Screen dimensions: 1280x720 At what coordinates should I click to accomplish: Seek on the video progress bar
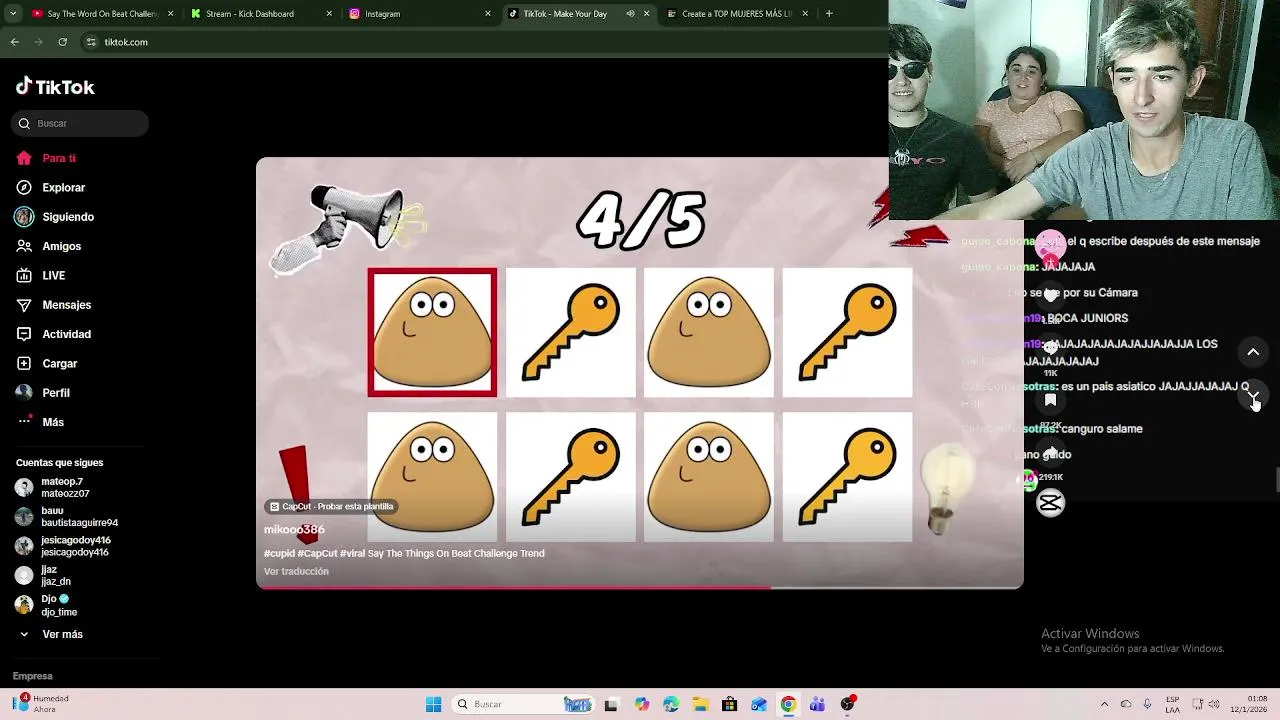(640, 587)
